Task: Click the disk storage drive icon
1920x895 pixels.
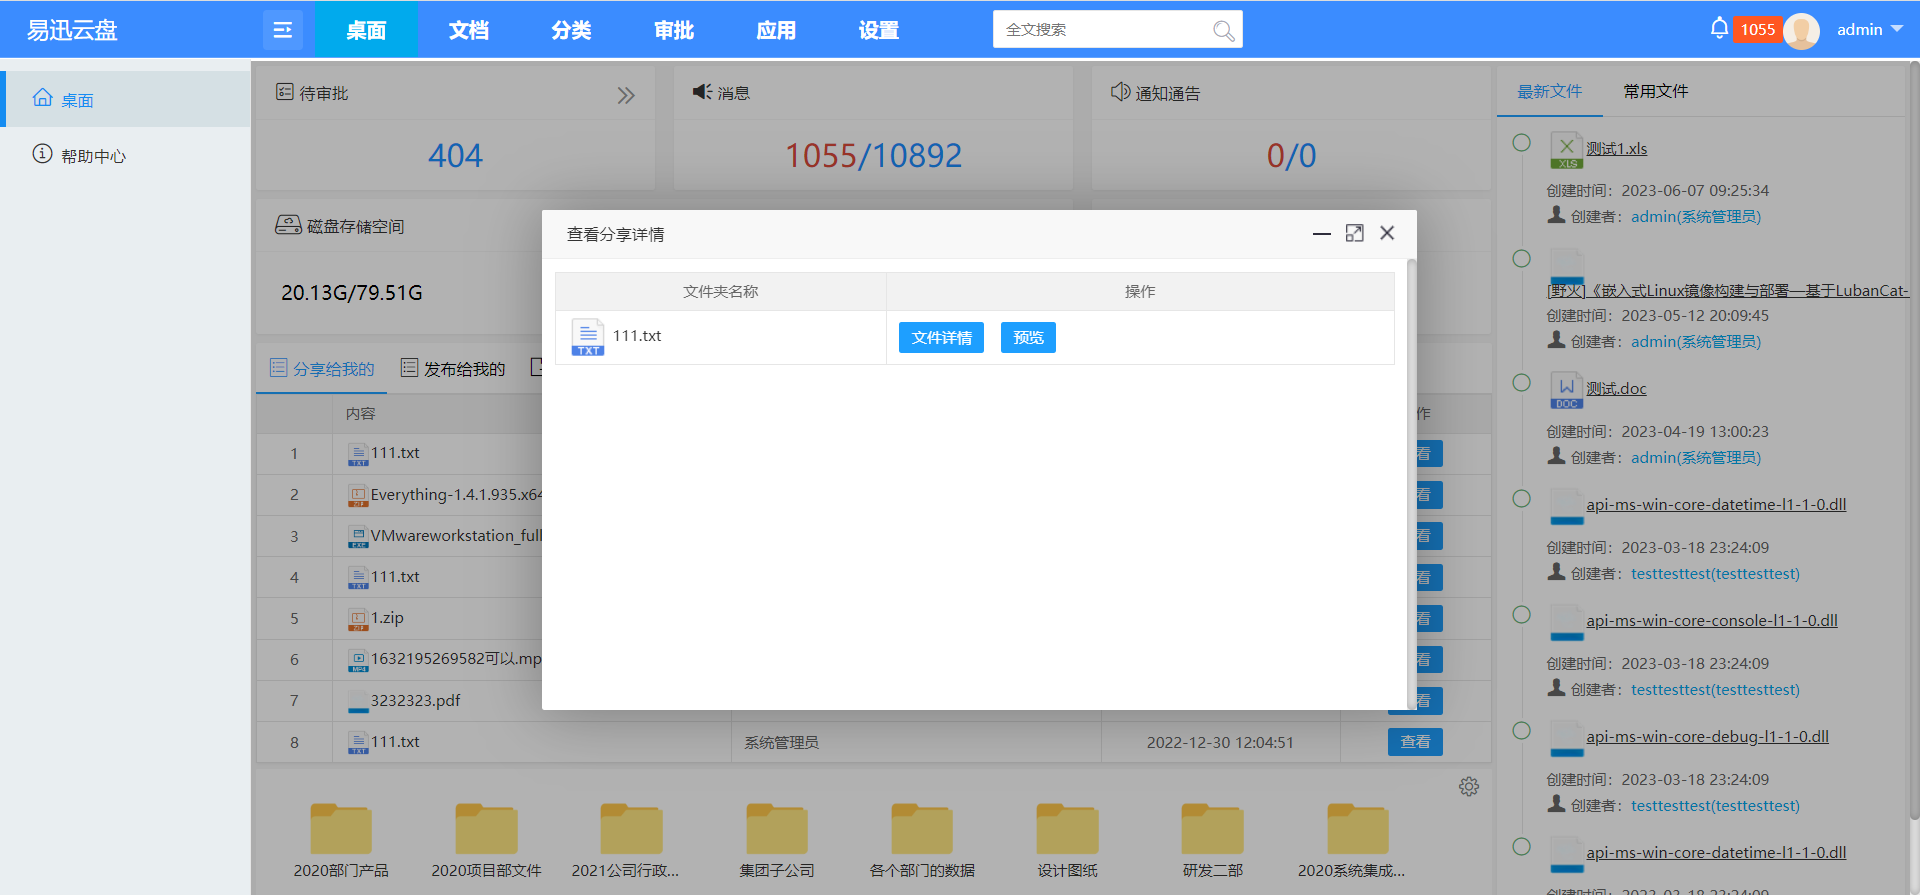Action: [x=288, y=225]
